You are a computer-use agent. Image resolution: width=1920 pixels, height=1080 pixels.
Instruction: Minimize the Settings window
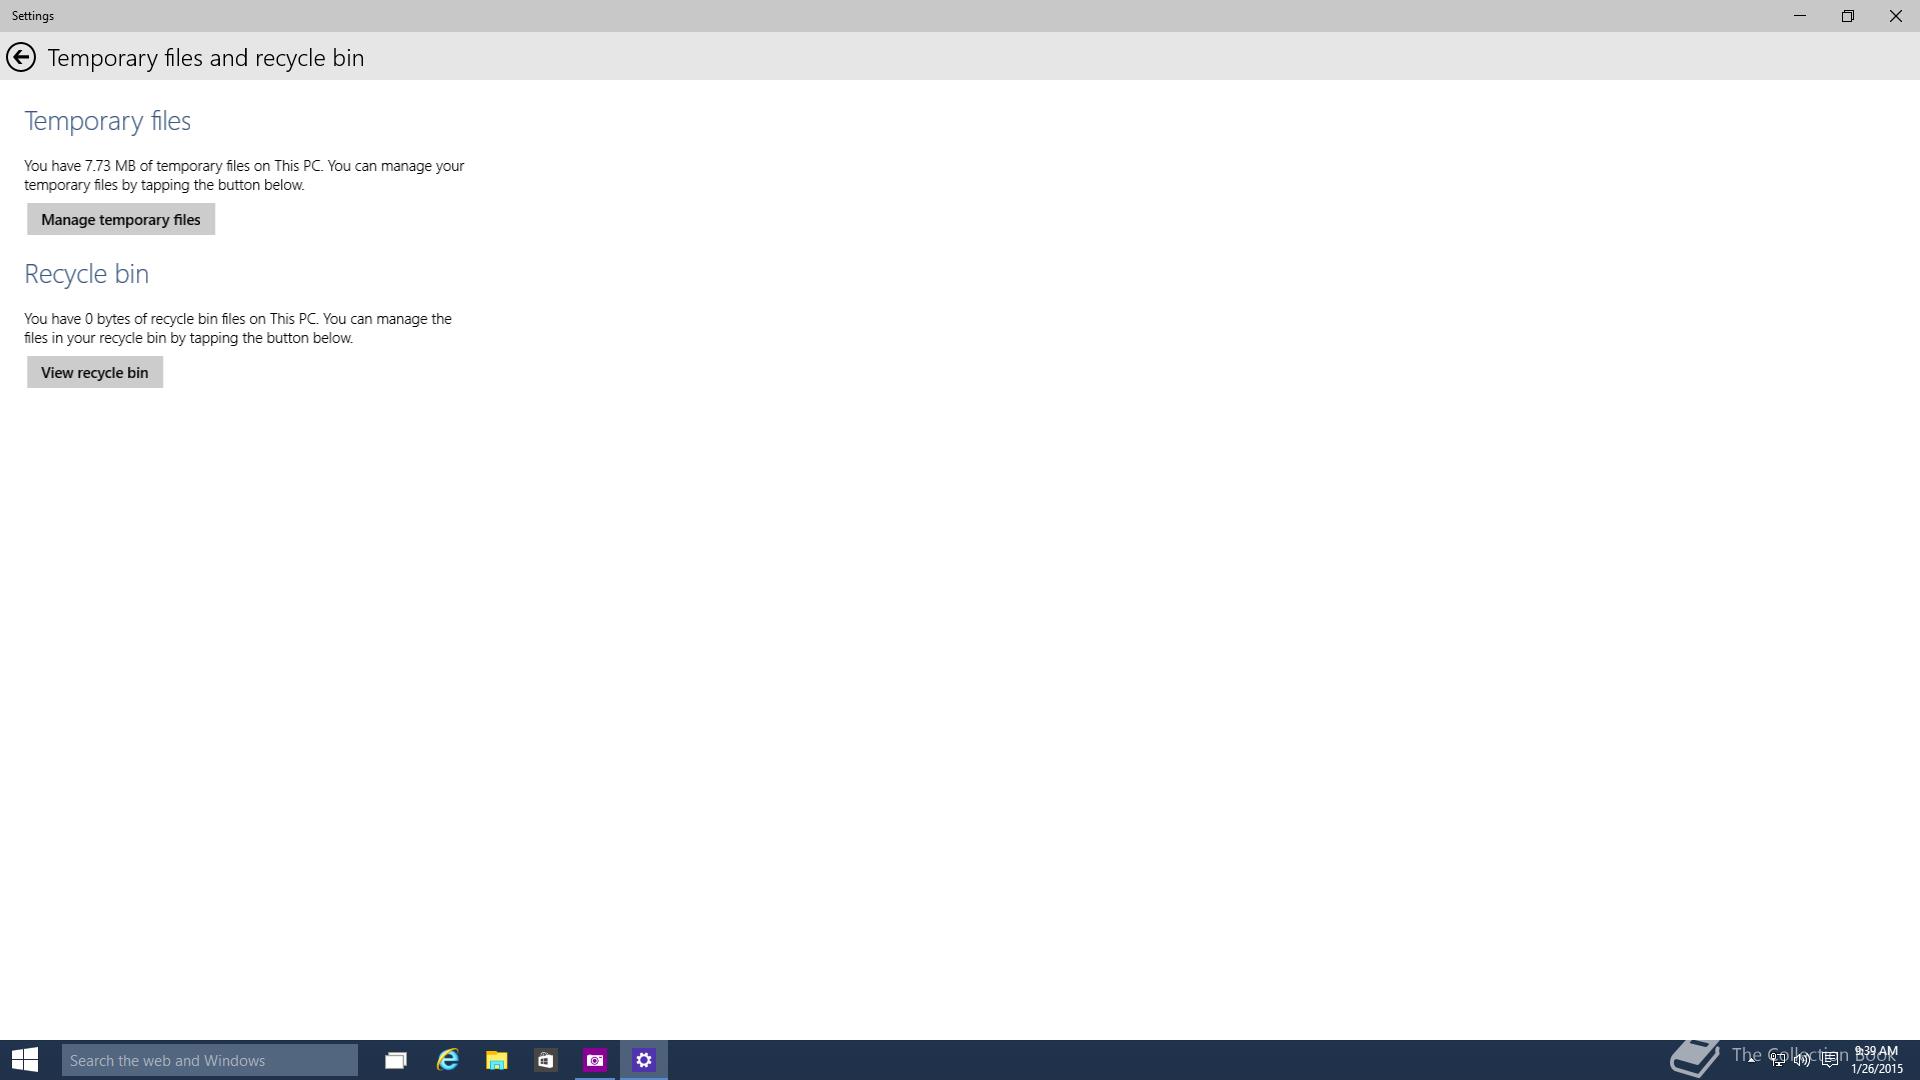pyautogui.click(x=1799, y=16)
